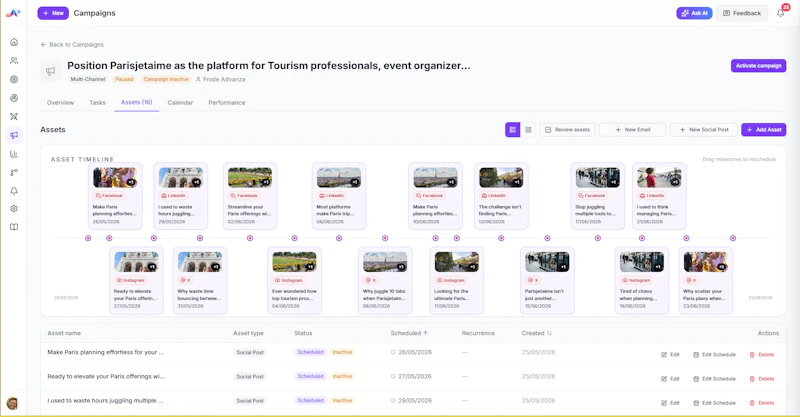The image size is (800, 417).
Task: Click the Paused status tag
Action: (124, 79)
